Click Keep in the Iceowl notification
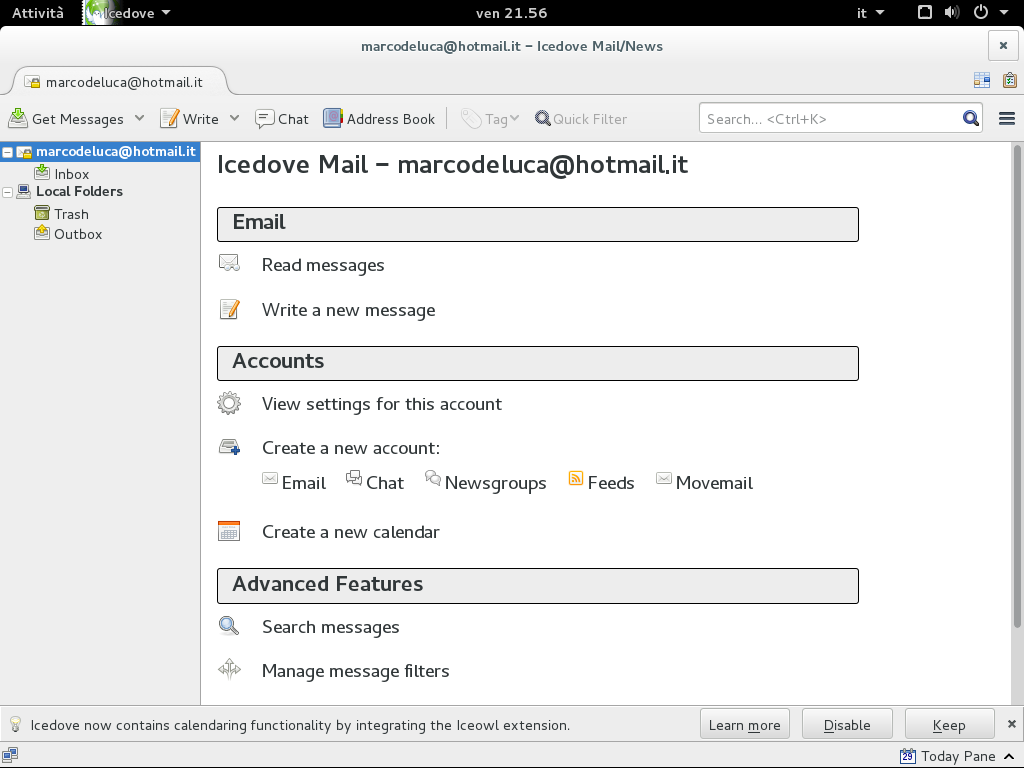This screenshot has height=768, width=1024. pos(949,724)
